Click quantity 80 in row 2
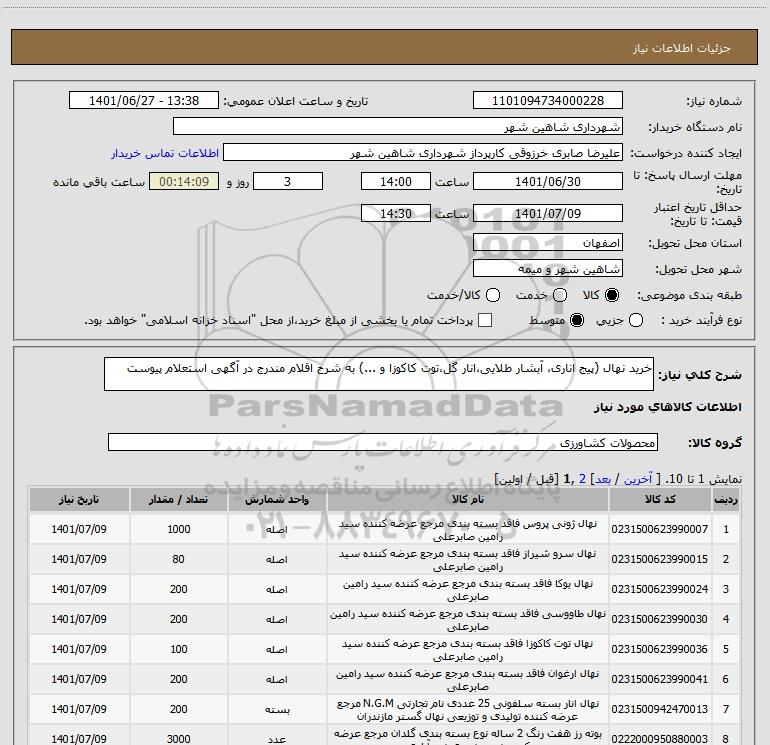This screenshot has height=745, width=770. 178,559
